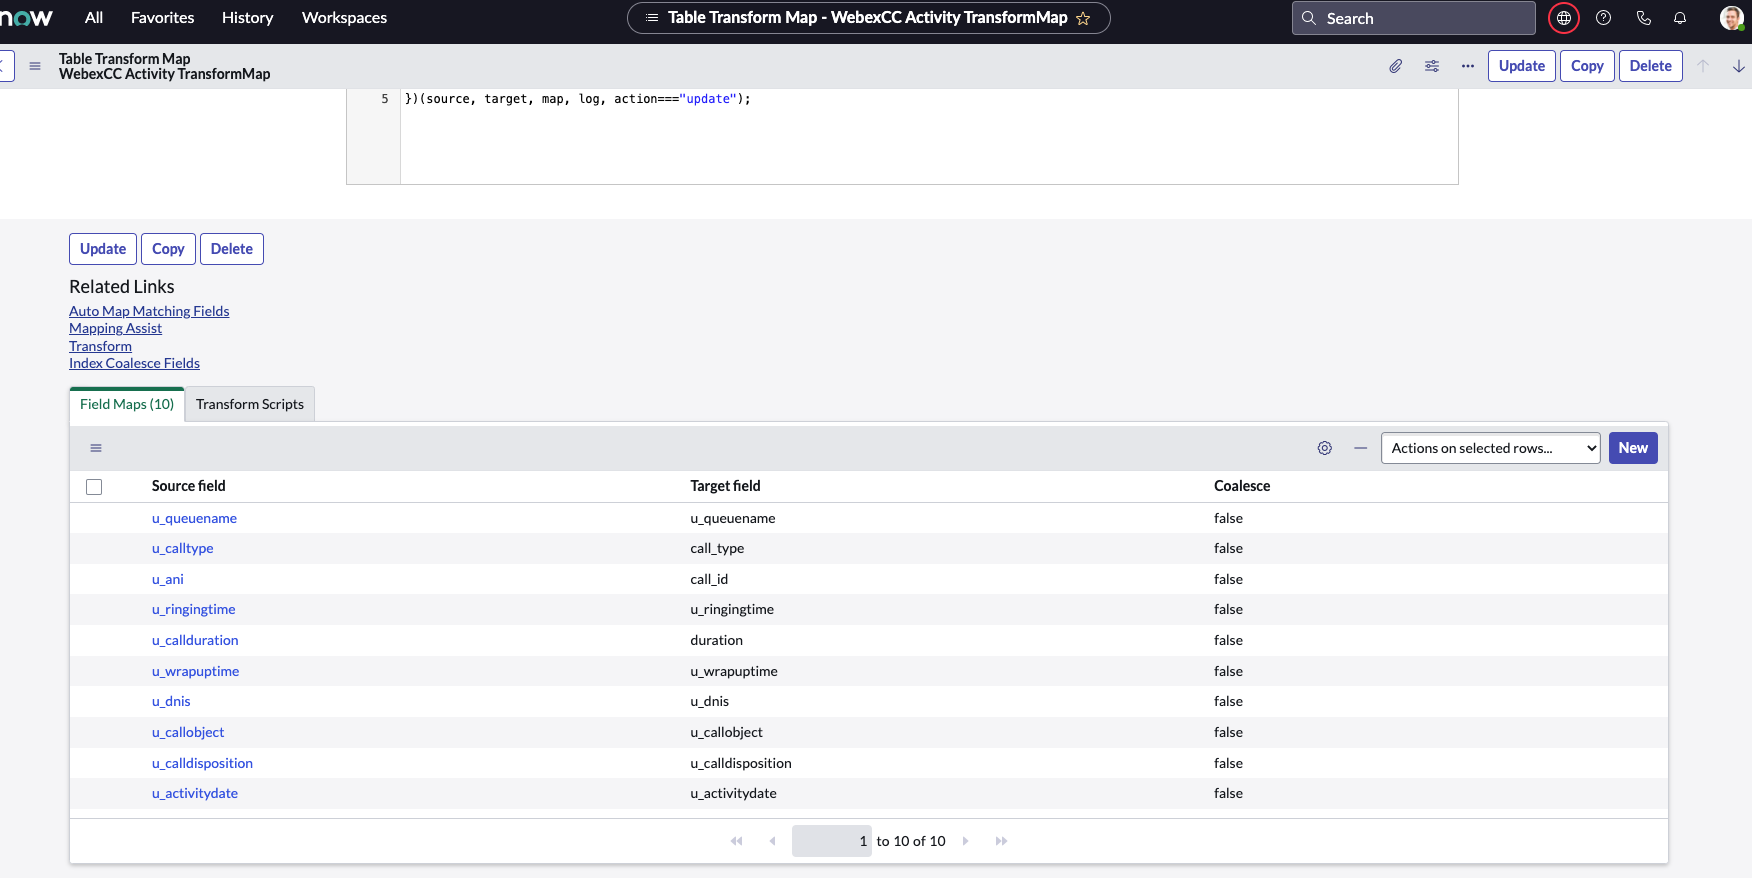Open u_wrapuptime source field link
This screenshot has width=1752, height=878.
tap(195, 671)
